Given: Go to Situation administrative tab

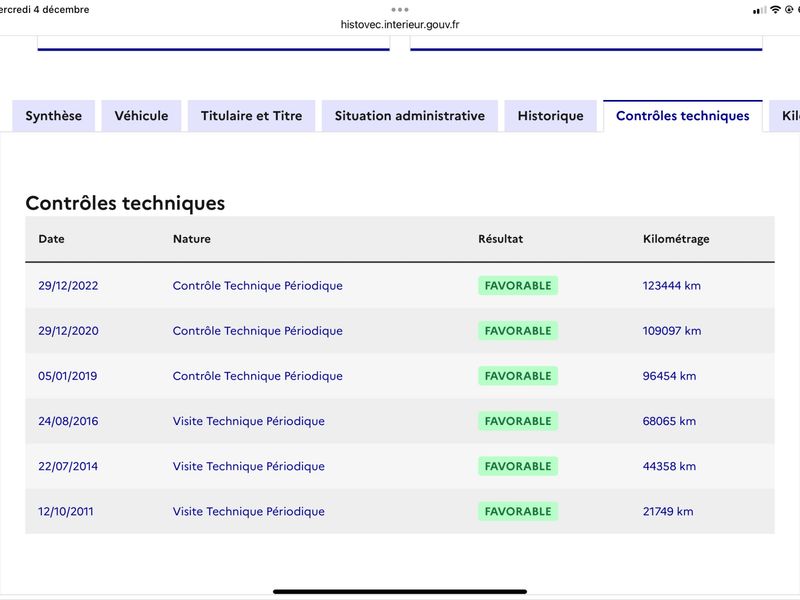Looking at the screenshot, I should coord(410,116).
